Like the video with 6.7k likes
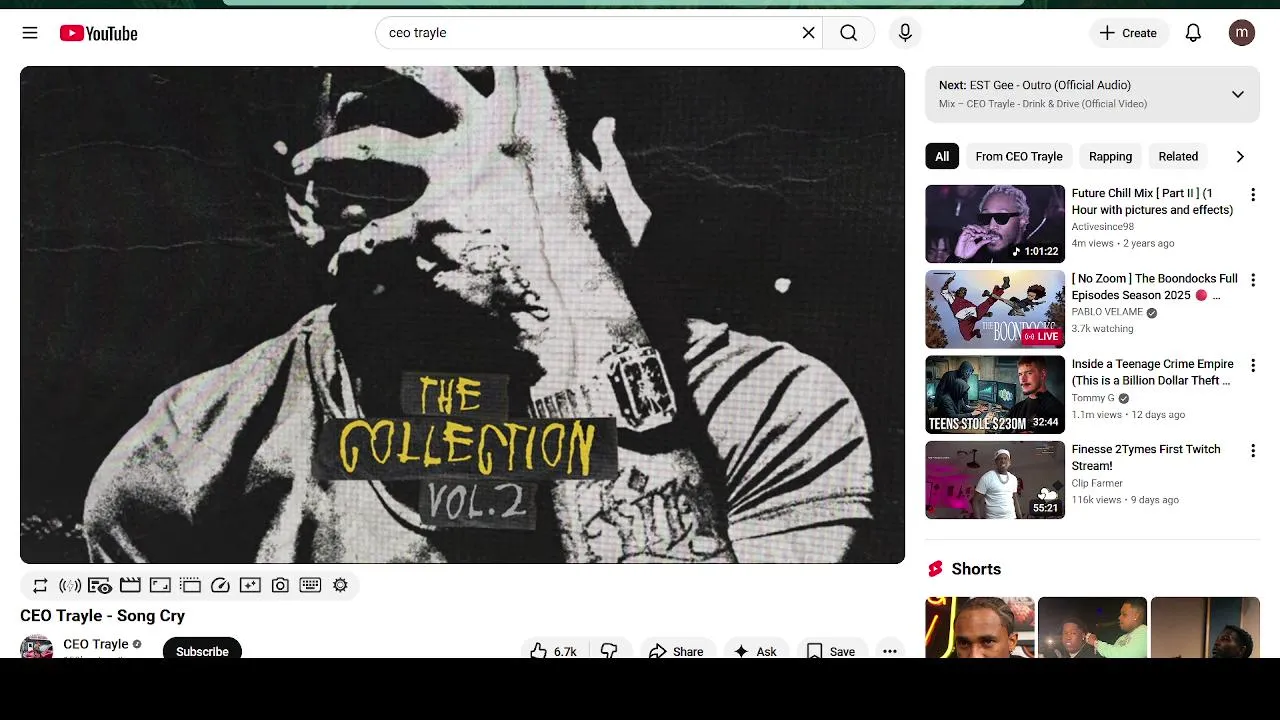Image resolution: width=1280 pixels, height=720 pixels. pos(554,650)
